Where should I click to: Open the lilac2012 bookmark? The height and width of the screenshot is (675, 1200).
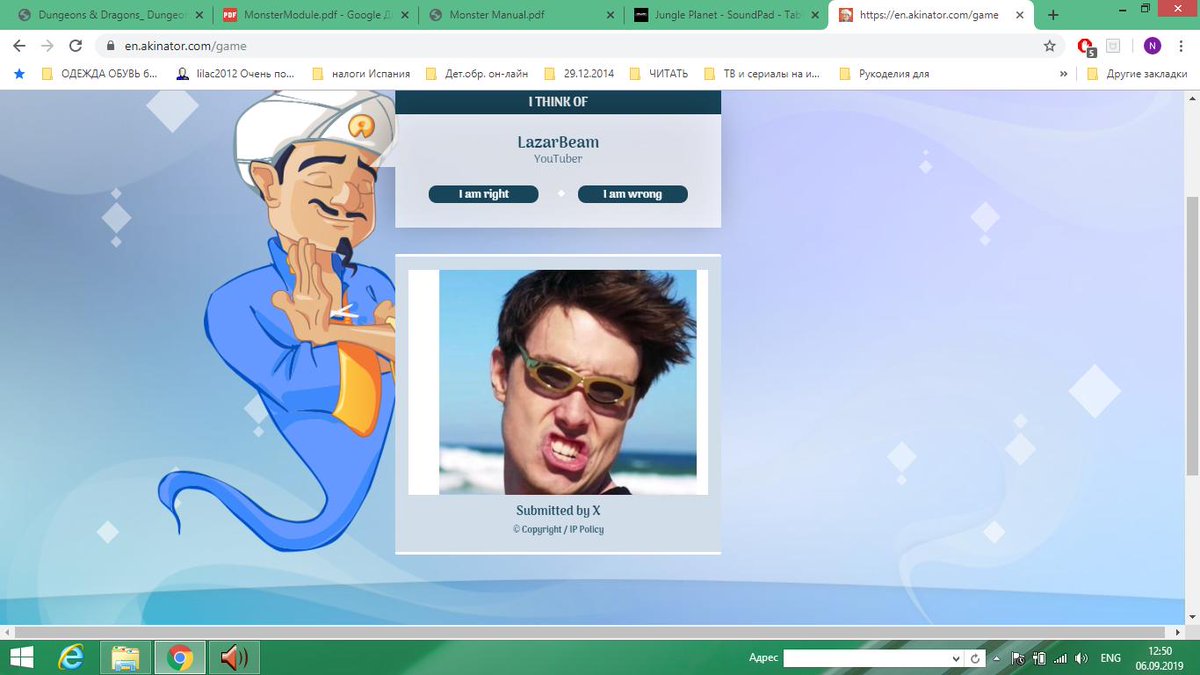point(236,73)
